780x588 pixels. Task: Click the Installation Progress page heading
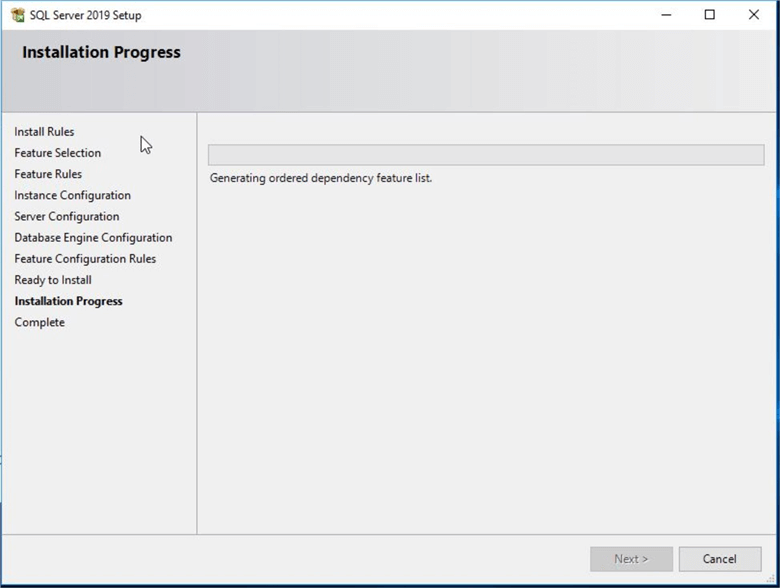(101, 52)
